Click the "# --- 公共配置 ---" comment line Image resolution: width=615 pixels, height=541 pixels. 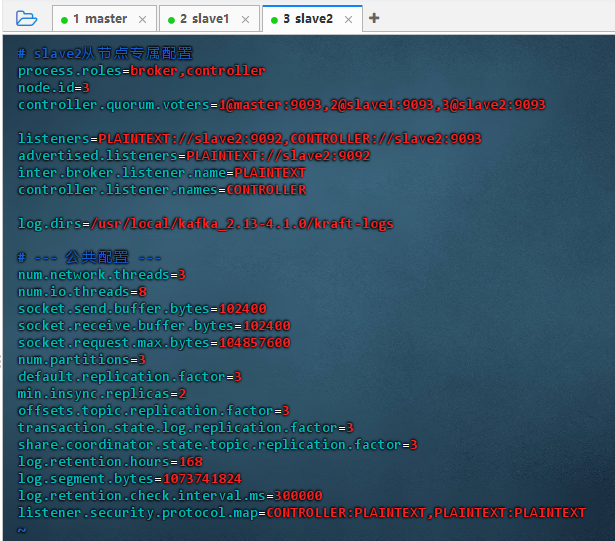[x=89, y=258]
